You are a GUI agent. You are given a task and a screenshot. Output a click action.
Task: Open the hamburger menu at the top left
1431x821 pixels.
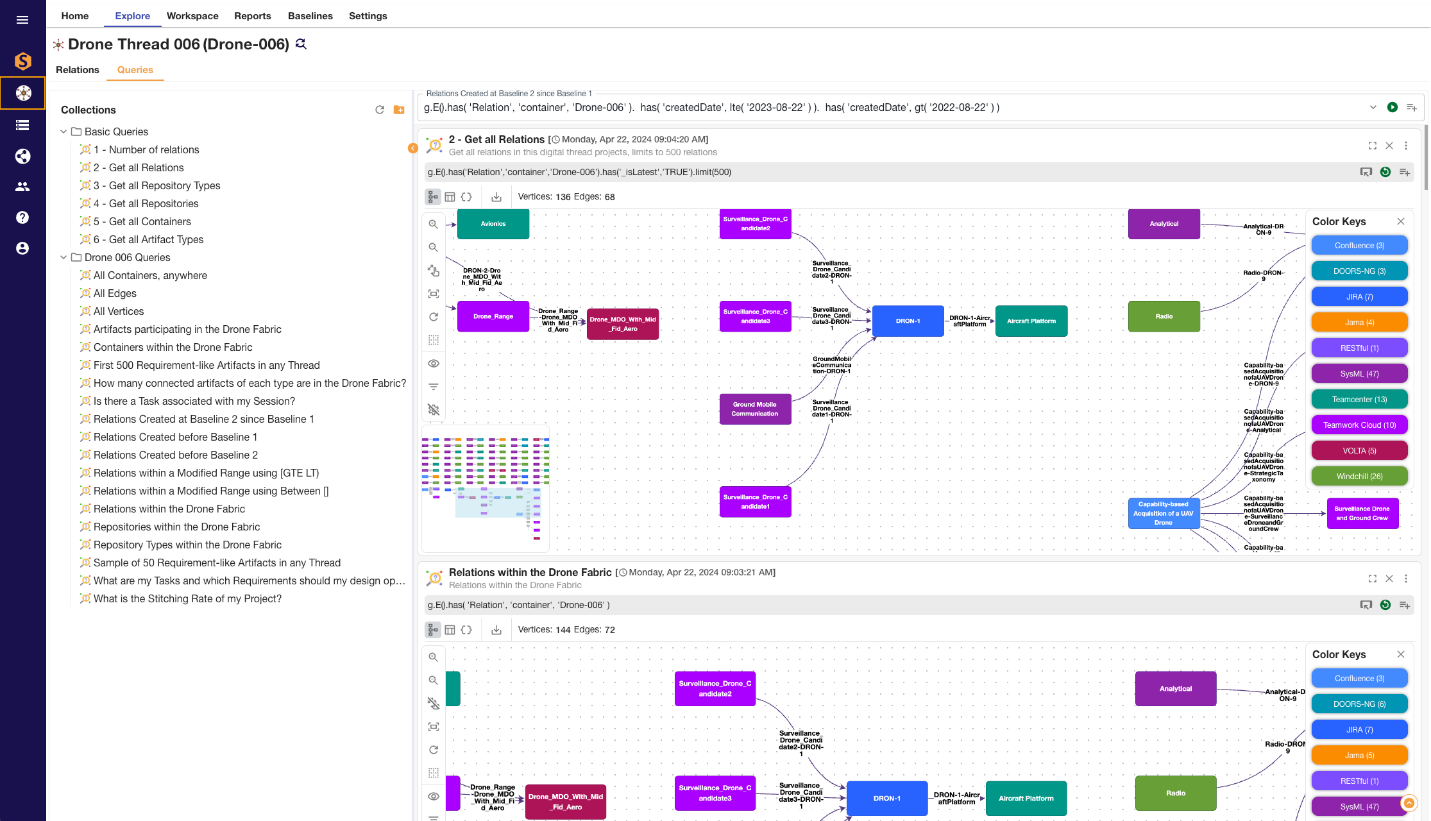pyautogui.click(x=22, y=20)
